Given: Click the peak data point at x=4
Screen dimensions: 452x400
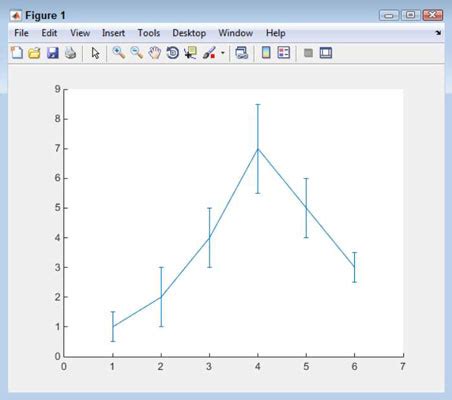Looking at the screenshot, I should 258,149.
